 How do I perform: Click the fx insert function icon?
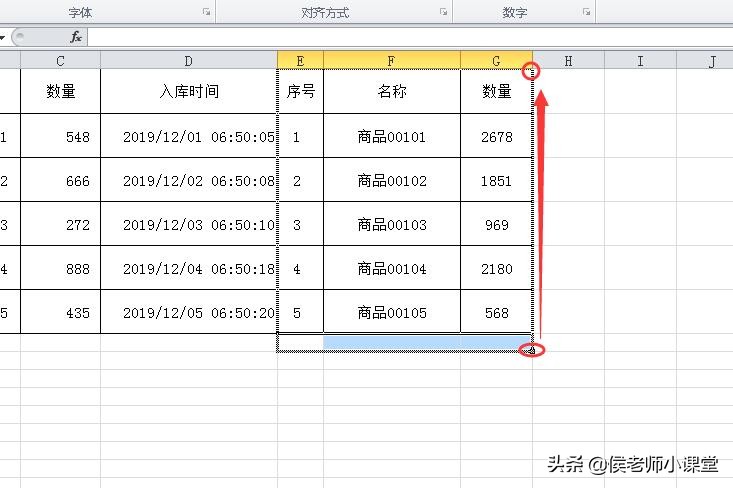coord(76,36)
